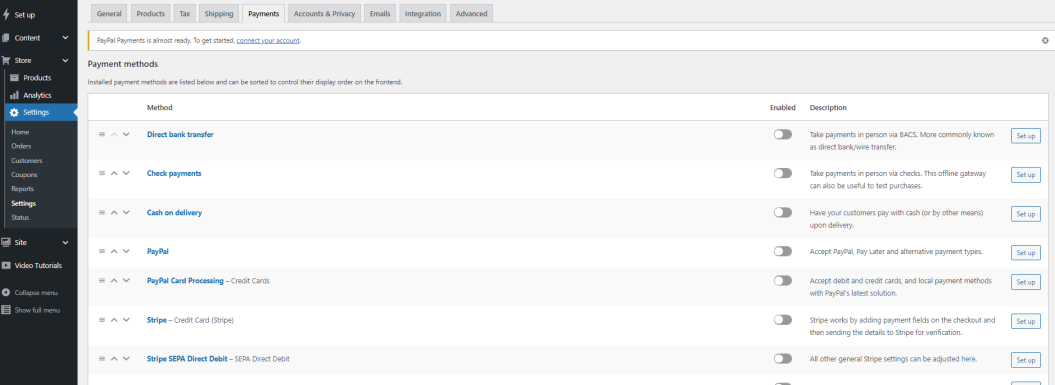Grab the drag handle for Check payments
The width and height of the screenshot is (1055, 385).
[x=102, y=173]
